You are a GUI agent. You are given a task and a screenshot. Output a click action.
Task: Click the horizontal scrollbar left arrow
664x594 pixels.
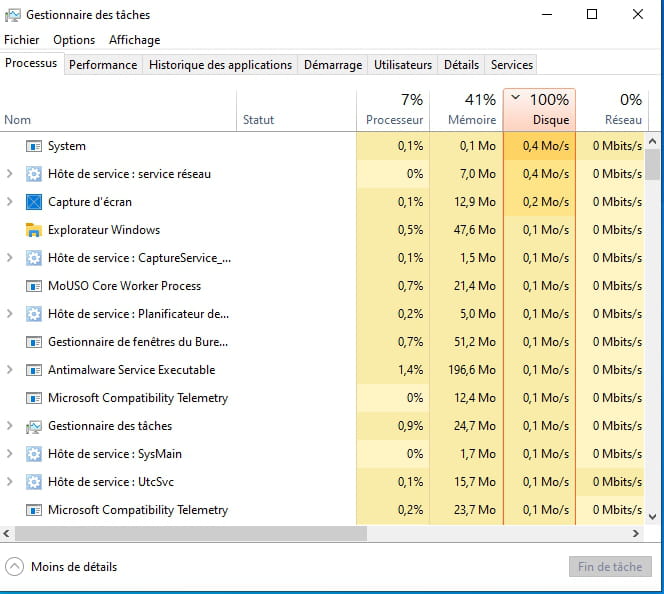tap(6, 533)
